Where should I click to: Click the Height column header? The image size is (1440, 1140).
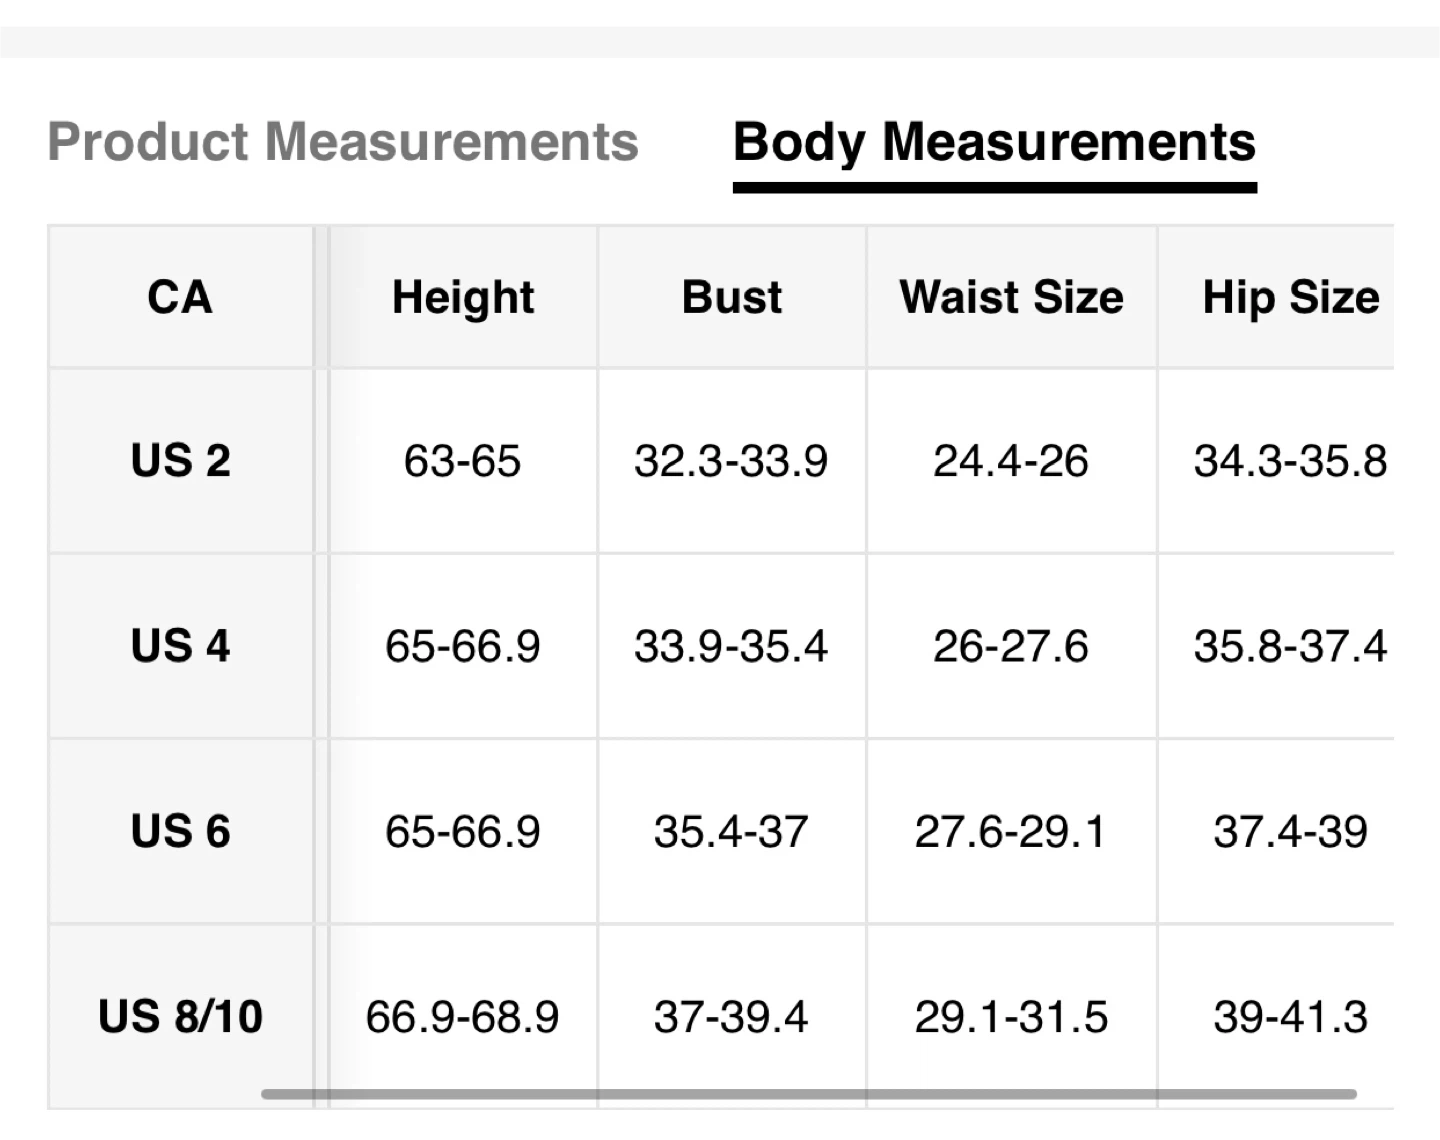point(463,297)
